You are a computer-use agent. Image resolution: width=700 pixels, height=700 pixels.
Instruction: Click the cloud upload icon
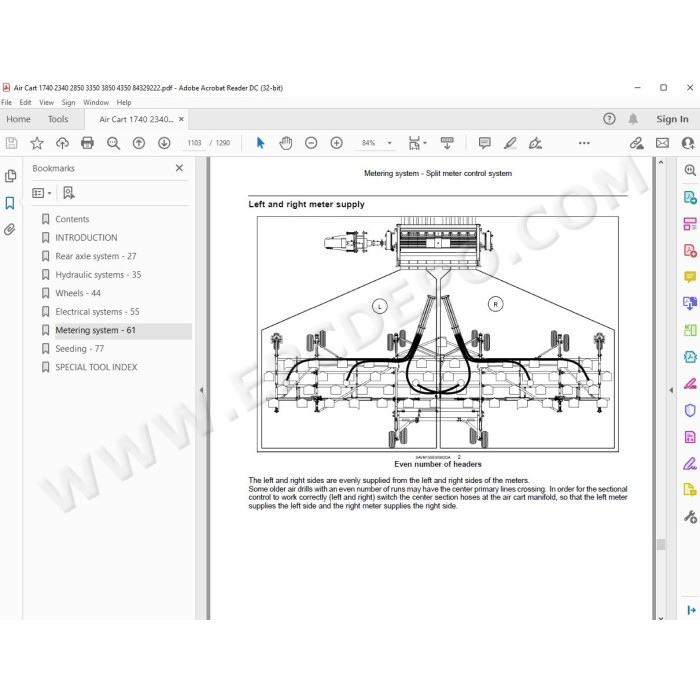tap(62, 143)
